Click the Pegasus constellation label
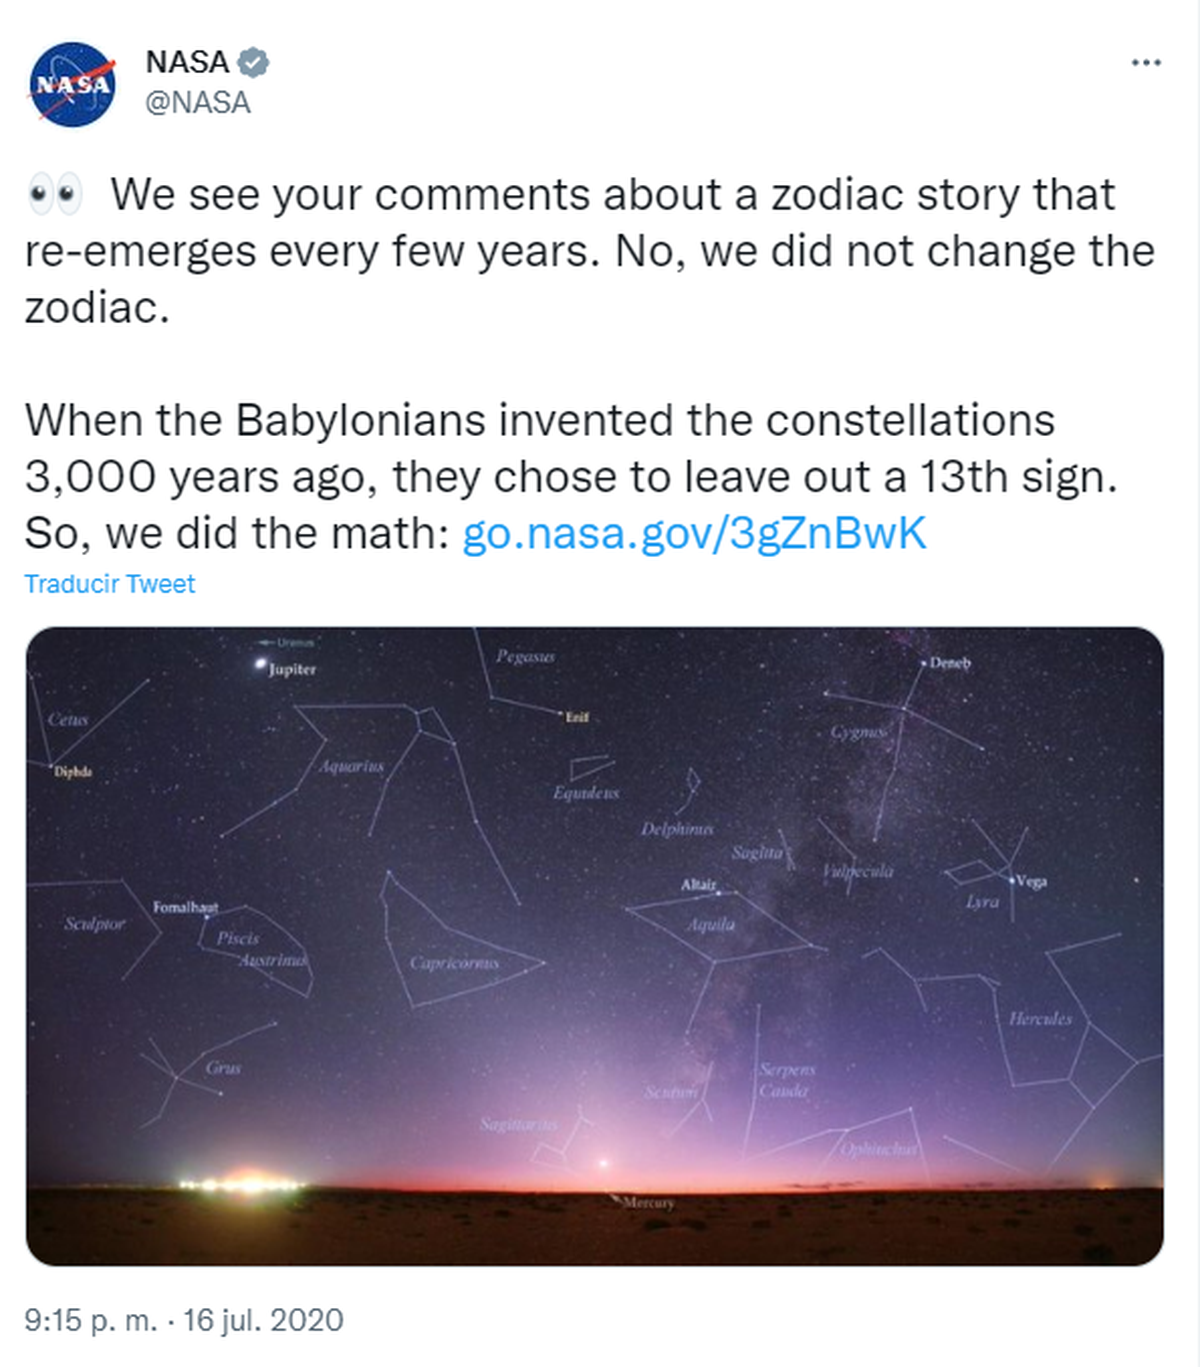 pyautogui.click(x=525, y=656)
